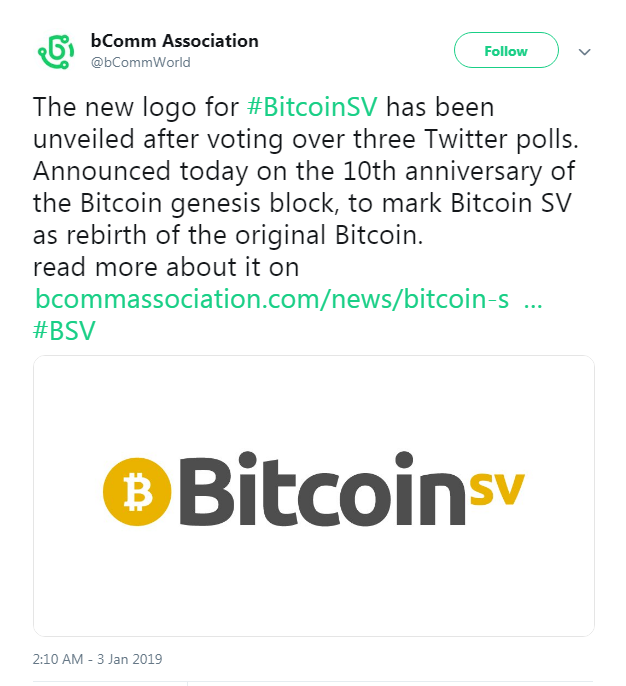626x686 pixels.
Task: Open the #BSV hashtag
Action: click(x=64, y=331)
